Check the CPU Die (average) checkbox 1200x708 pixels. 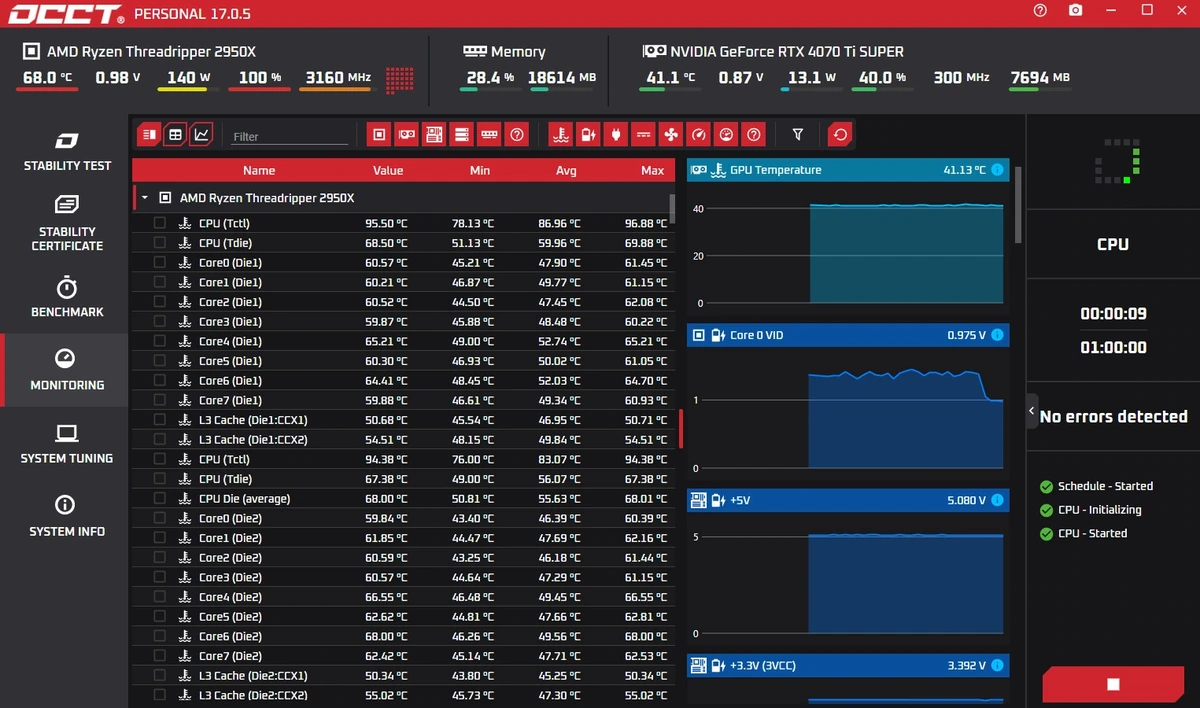[x=160, y=498]
